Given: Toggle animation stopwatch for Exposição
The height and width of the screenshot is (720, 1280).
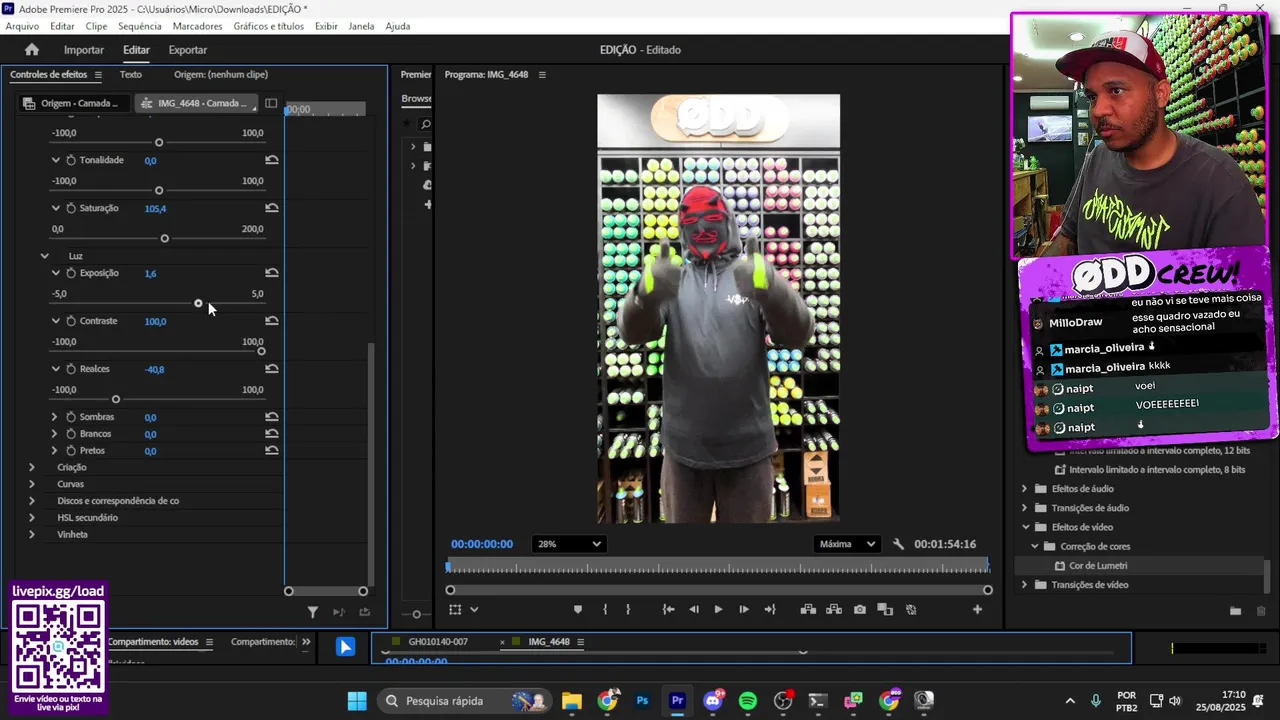Looking at the screenshot, I should pyautogui.click(x=71, y=273).
